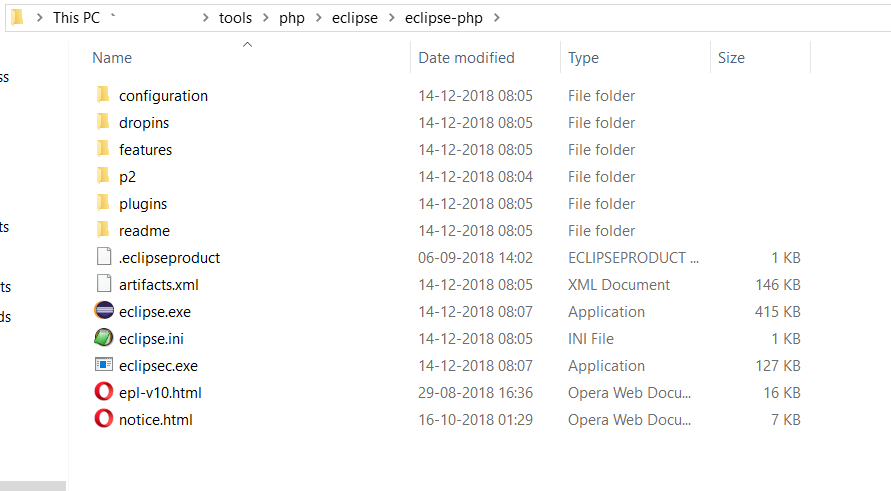Sort by the Type column header
Screen dimensions: 891x491
pos(583,58)
